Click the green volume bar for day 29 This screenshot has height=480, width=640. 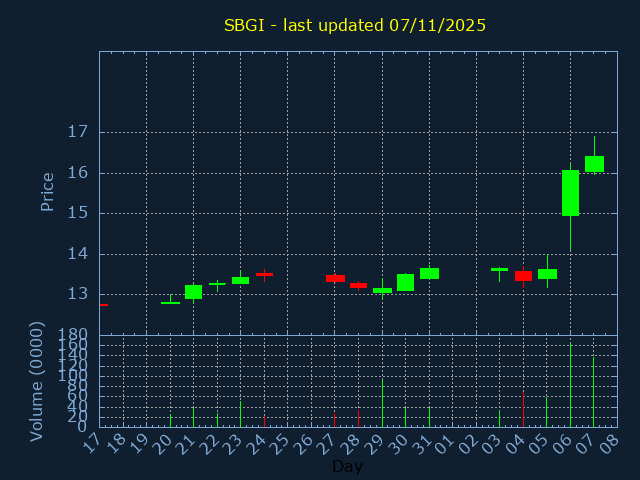point(382,403)
